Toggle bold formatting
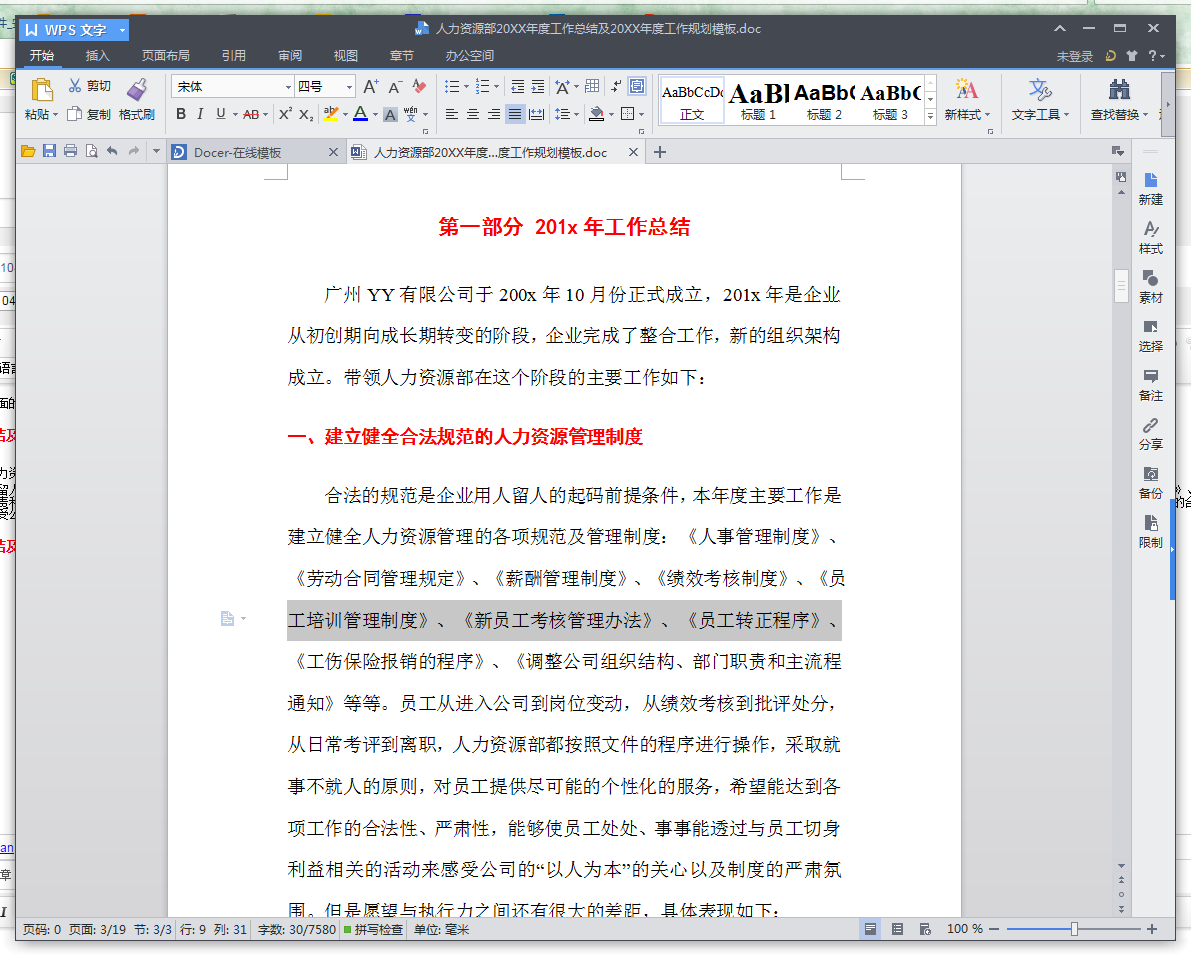This screenshot has width=1191, height=956. coord(181,114)
